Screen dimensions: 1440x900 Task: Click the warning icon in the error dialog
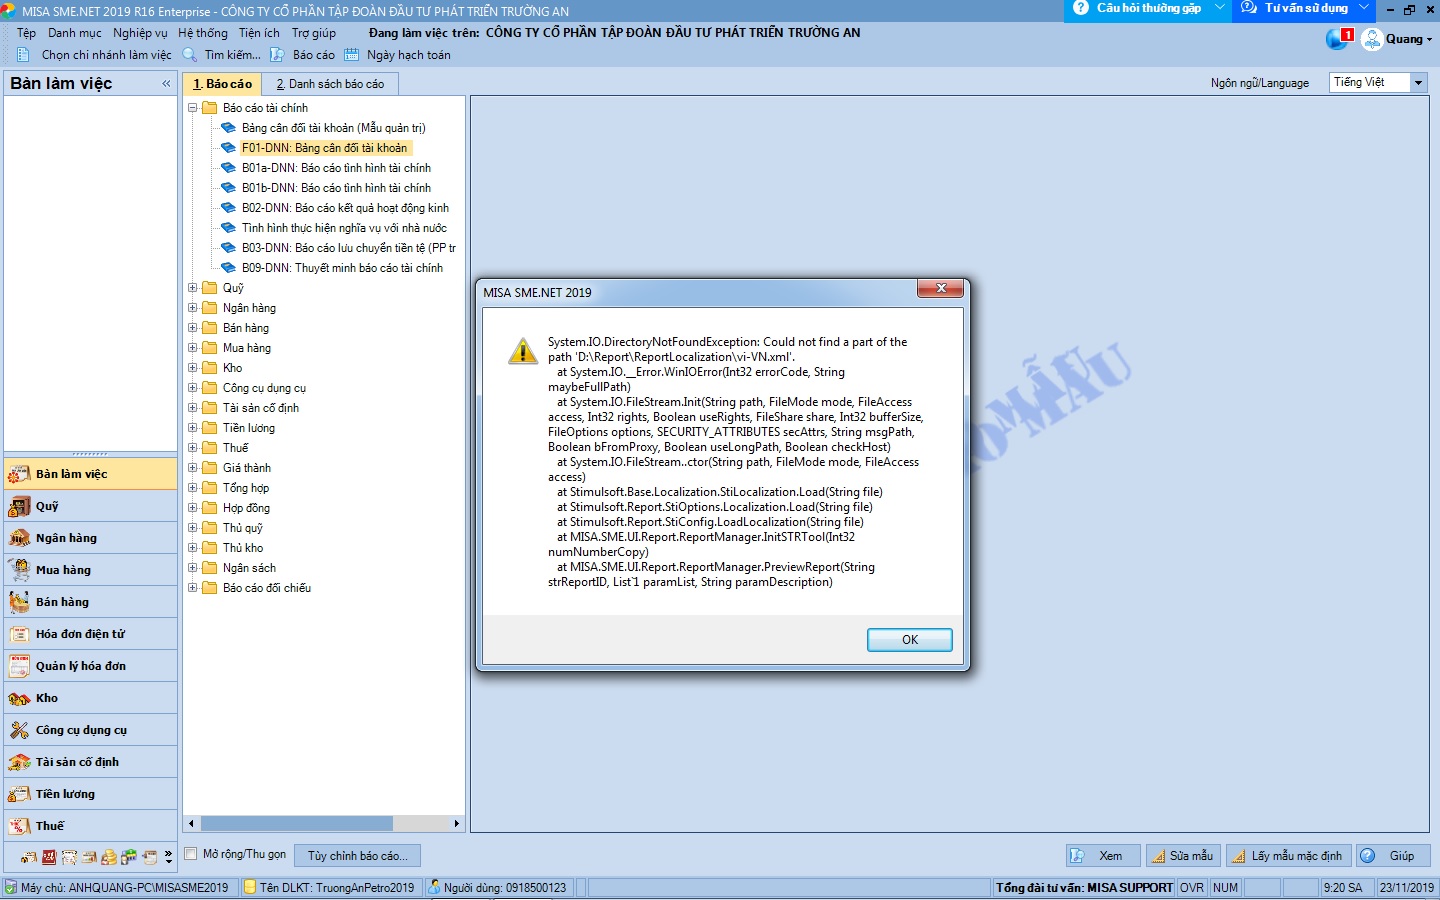point(523,351)
